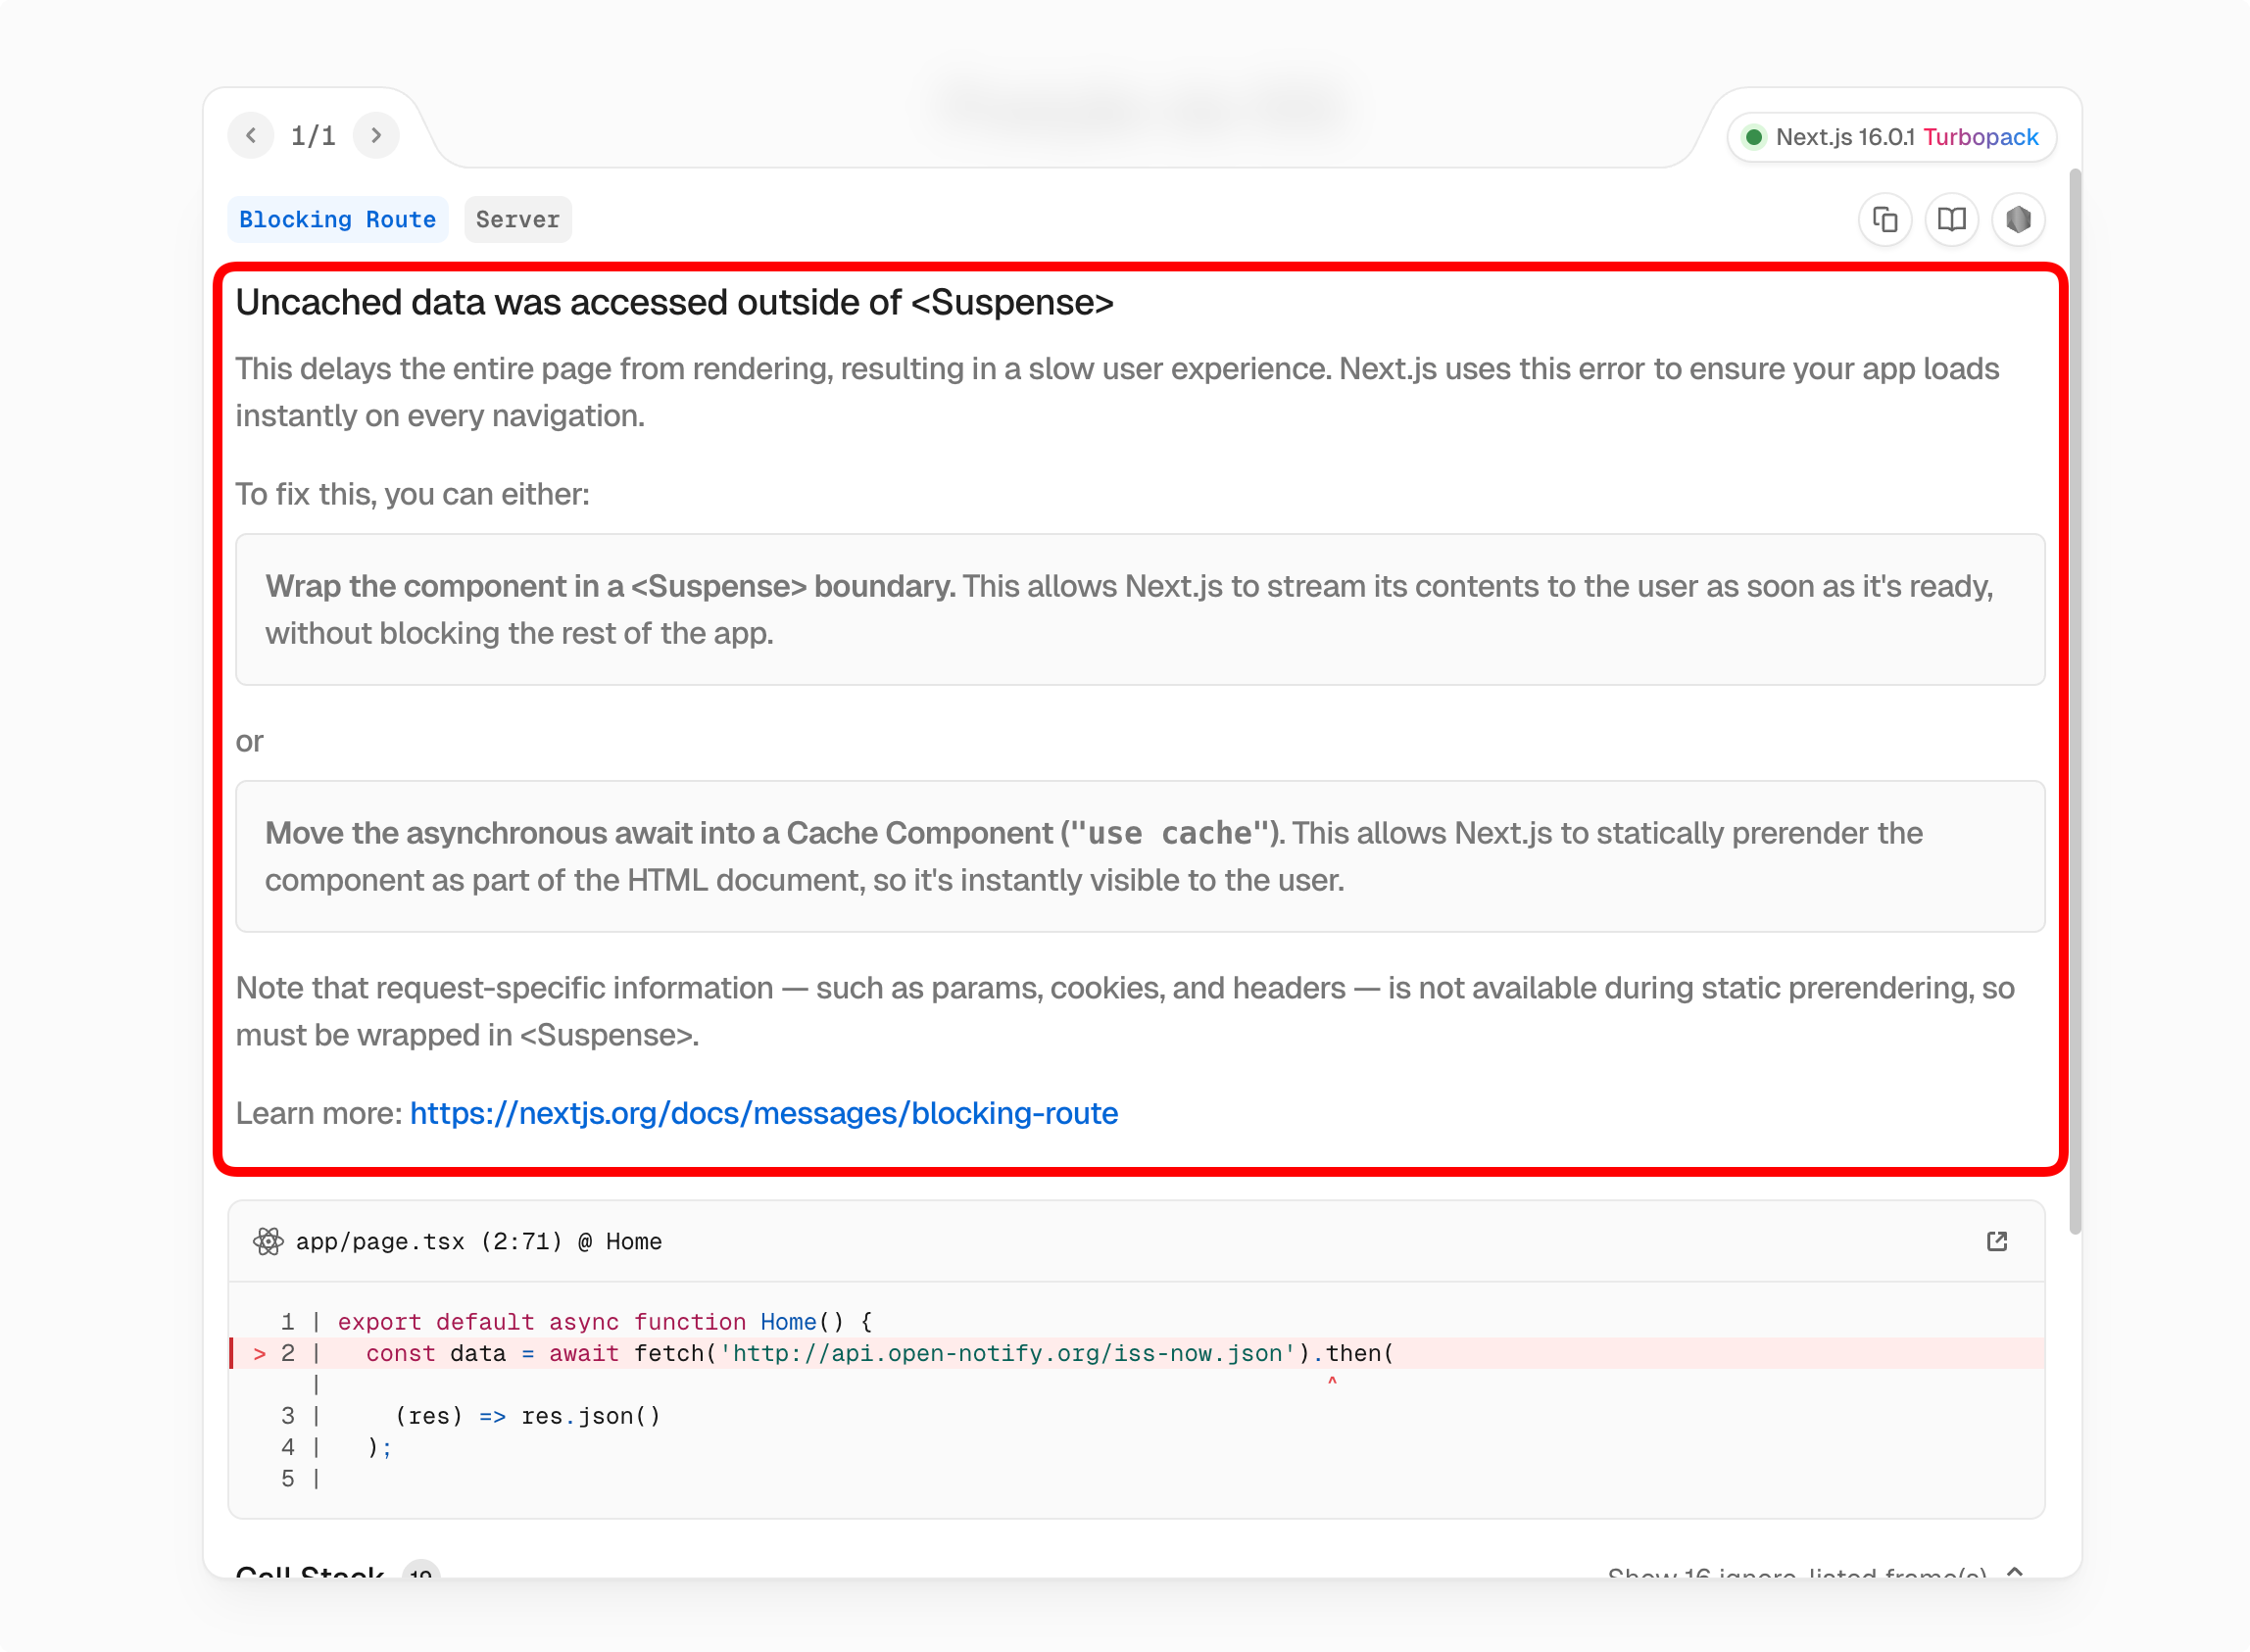
Task: Click the app/page.tsx (2:71) file path
Action: point(429,1241)
